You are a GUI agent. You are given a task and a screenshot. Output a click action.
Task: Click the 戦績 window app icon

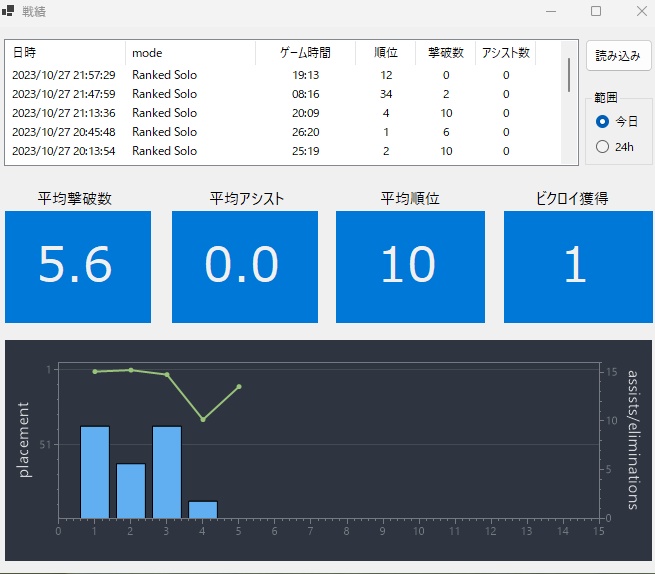(x=8, y=11)
